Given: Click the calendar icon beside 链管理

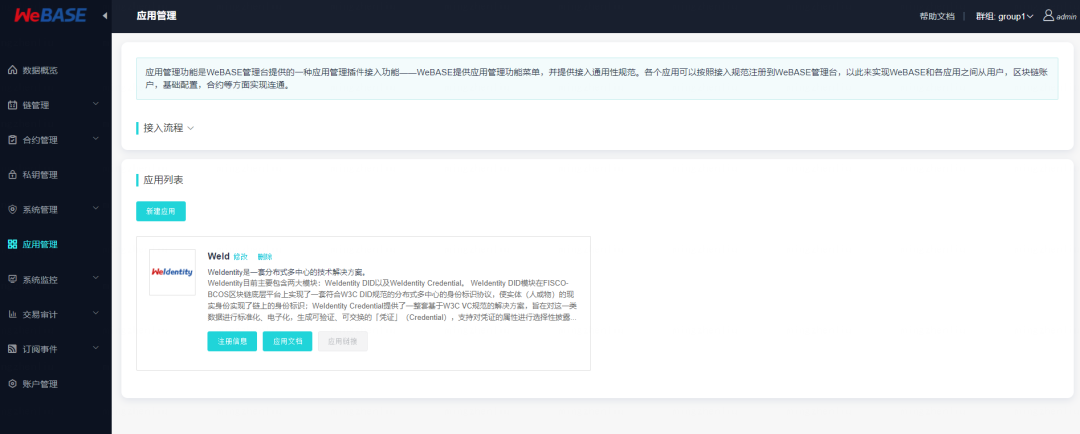Looking at the screenshot, I should (12, 105).
